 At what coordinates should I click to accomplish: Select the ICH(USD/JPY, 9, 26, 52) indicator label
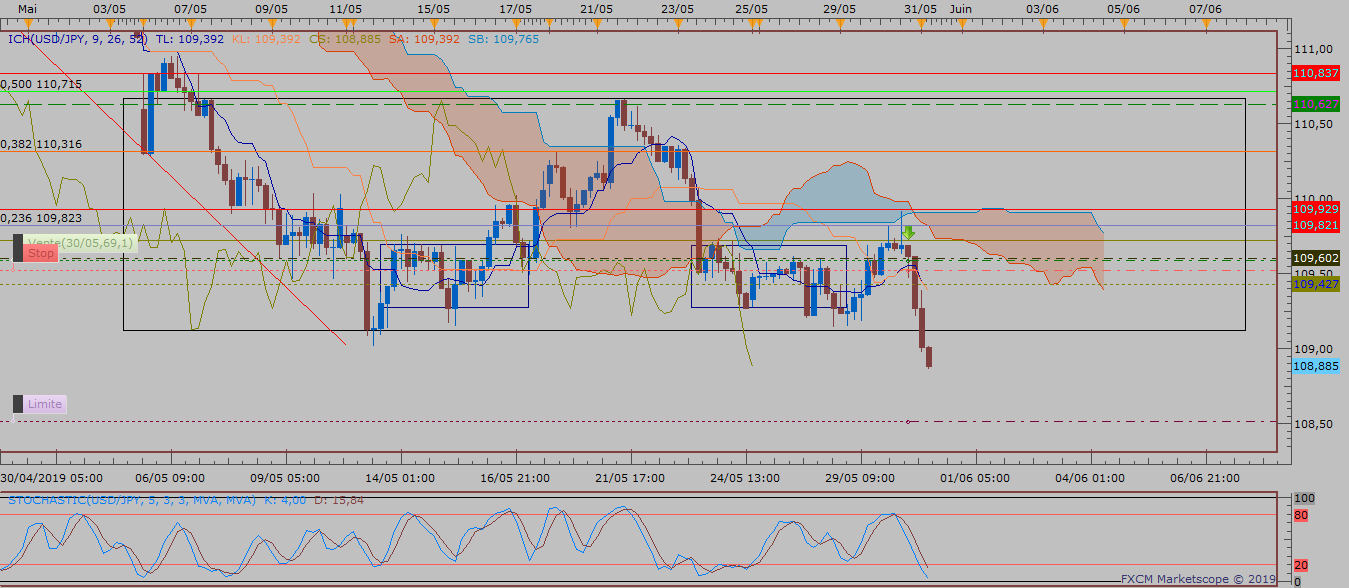point(79,39)
